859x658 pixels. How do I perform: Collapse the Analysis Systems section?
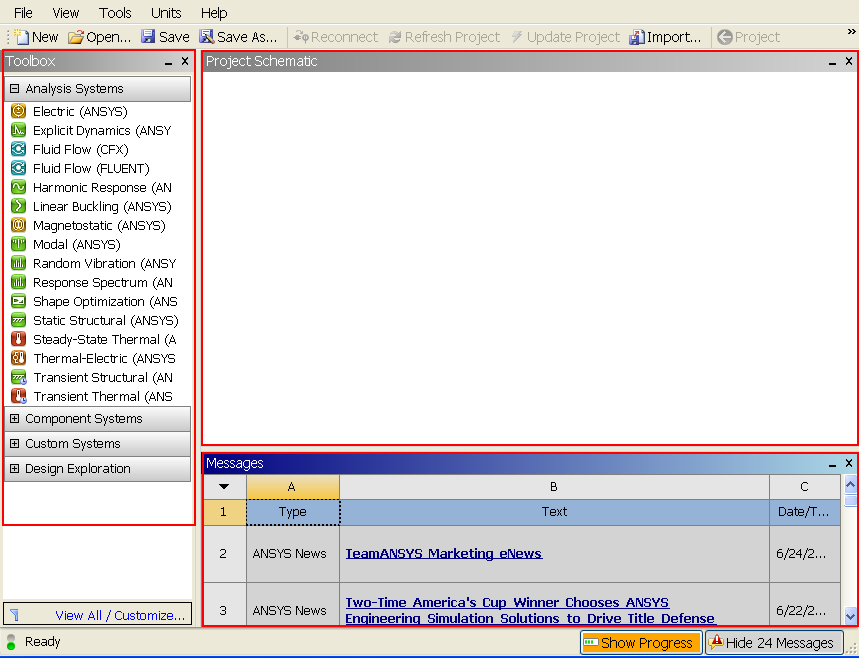click(15, 88)
